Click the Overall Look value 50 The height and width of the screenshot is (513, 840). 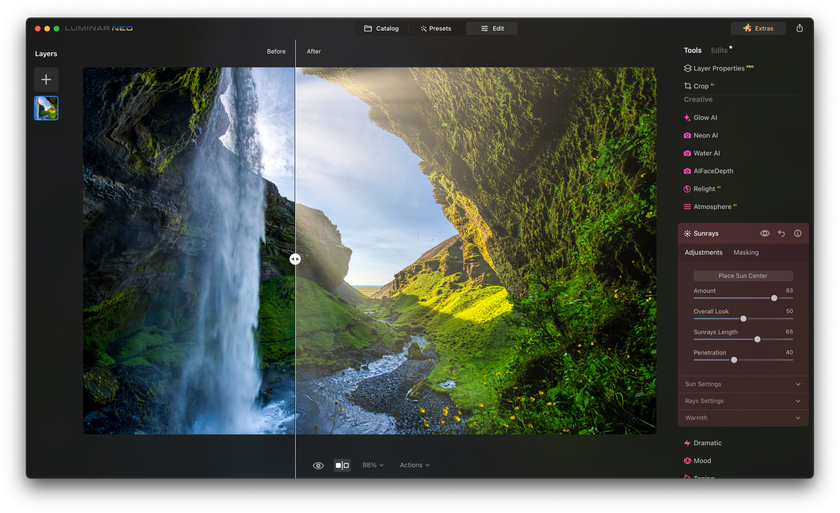point(789,311)
